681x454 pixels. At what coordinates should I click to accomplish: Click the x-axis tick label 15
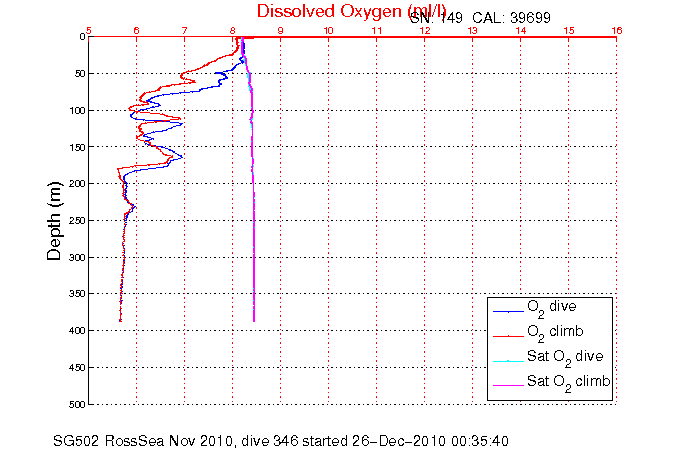point(569,30)
